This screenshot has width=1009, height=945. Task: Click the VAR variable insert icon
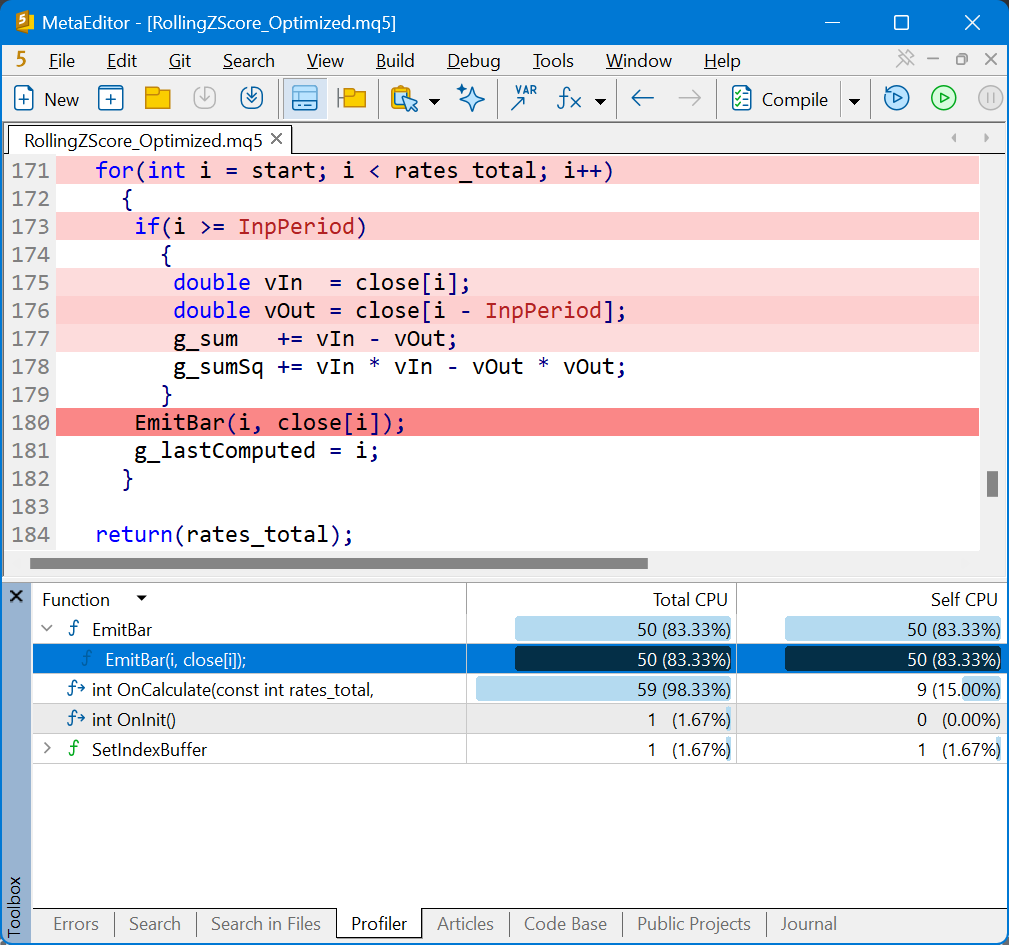click(524, 98)
